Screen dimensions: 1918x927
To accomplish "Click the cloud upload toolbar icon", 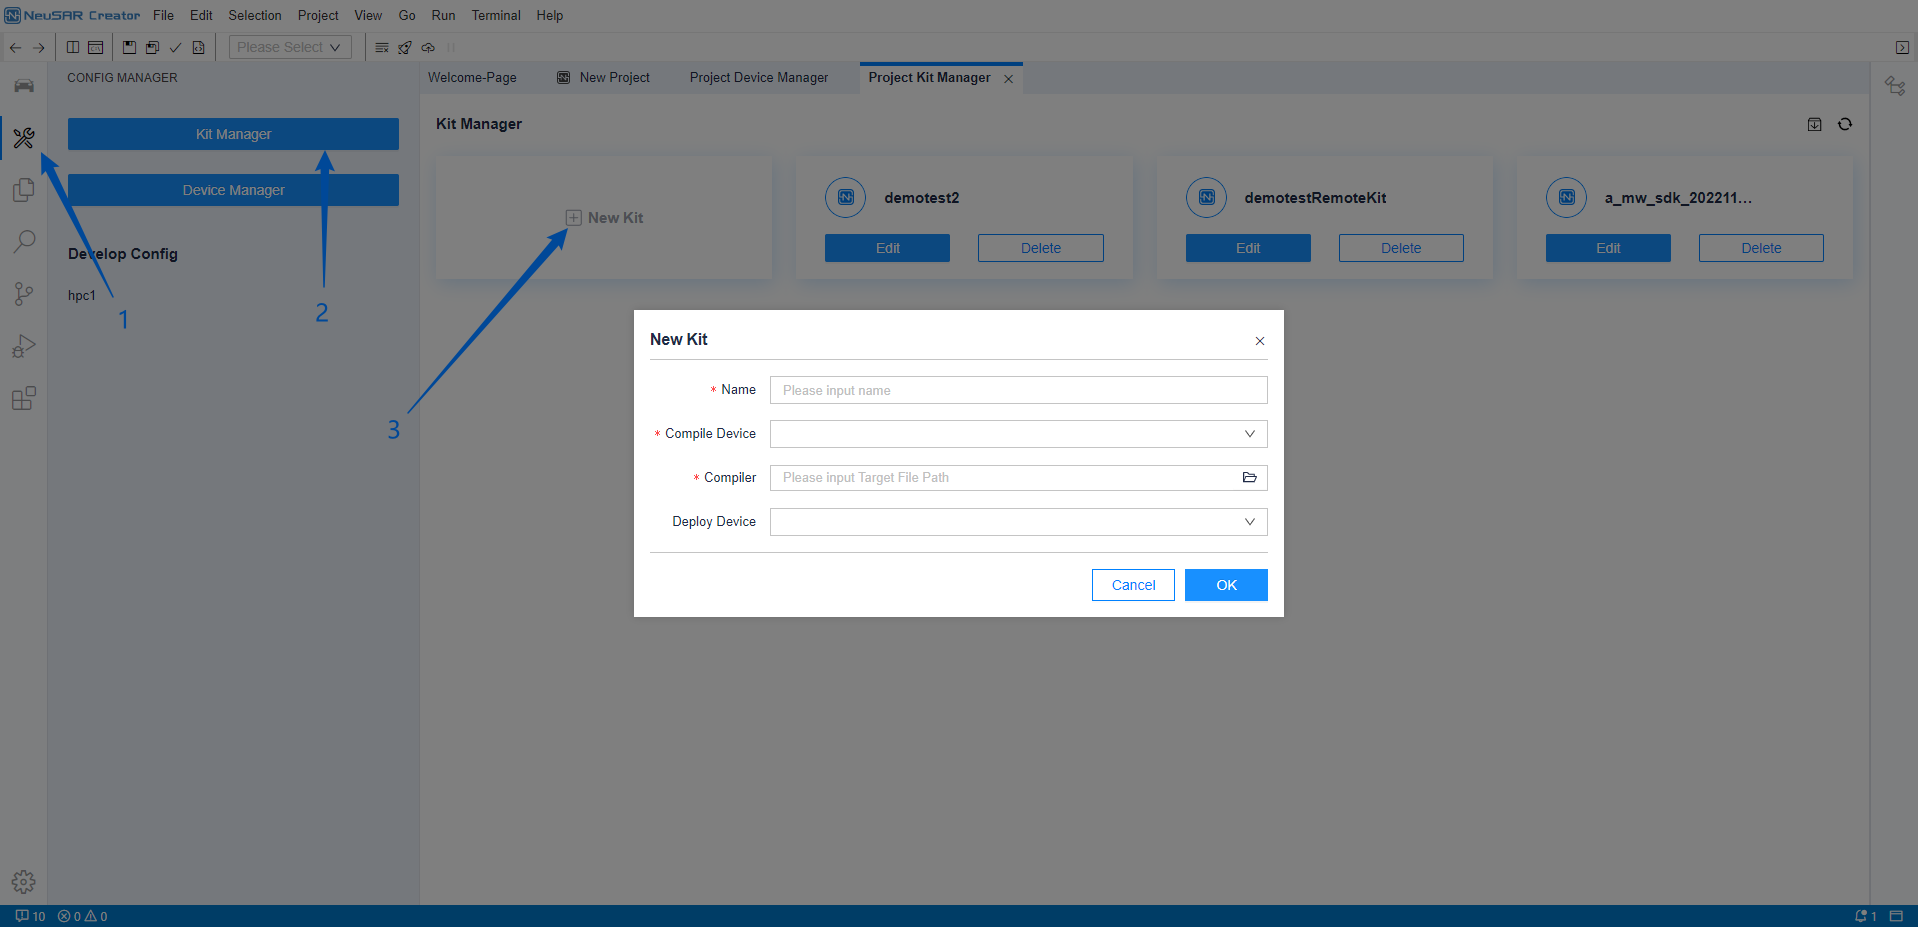I will click(428, 47).
